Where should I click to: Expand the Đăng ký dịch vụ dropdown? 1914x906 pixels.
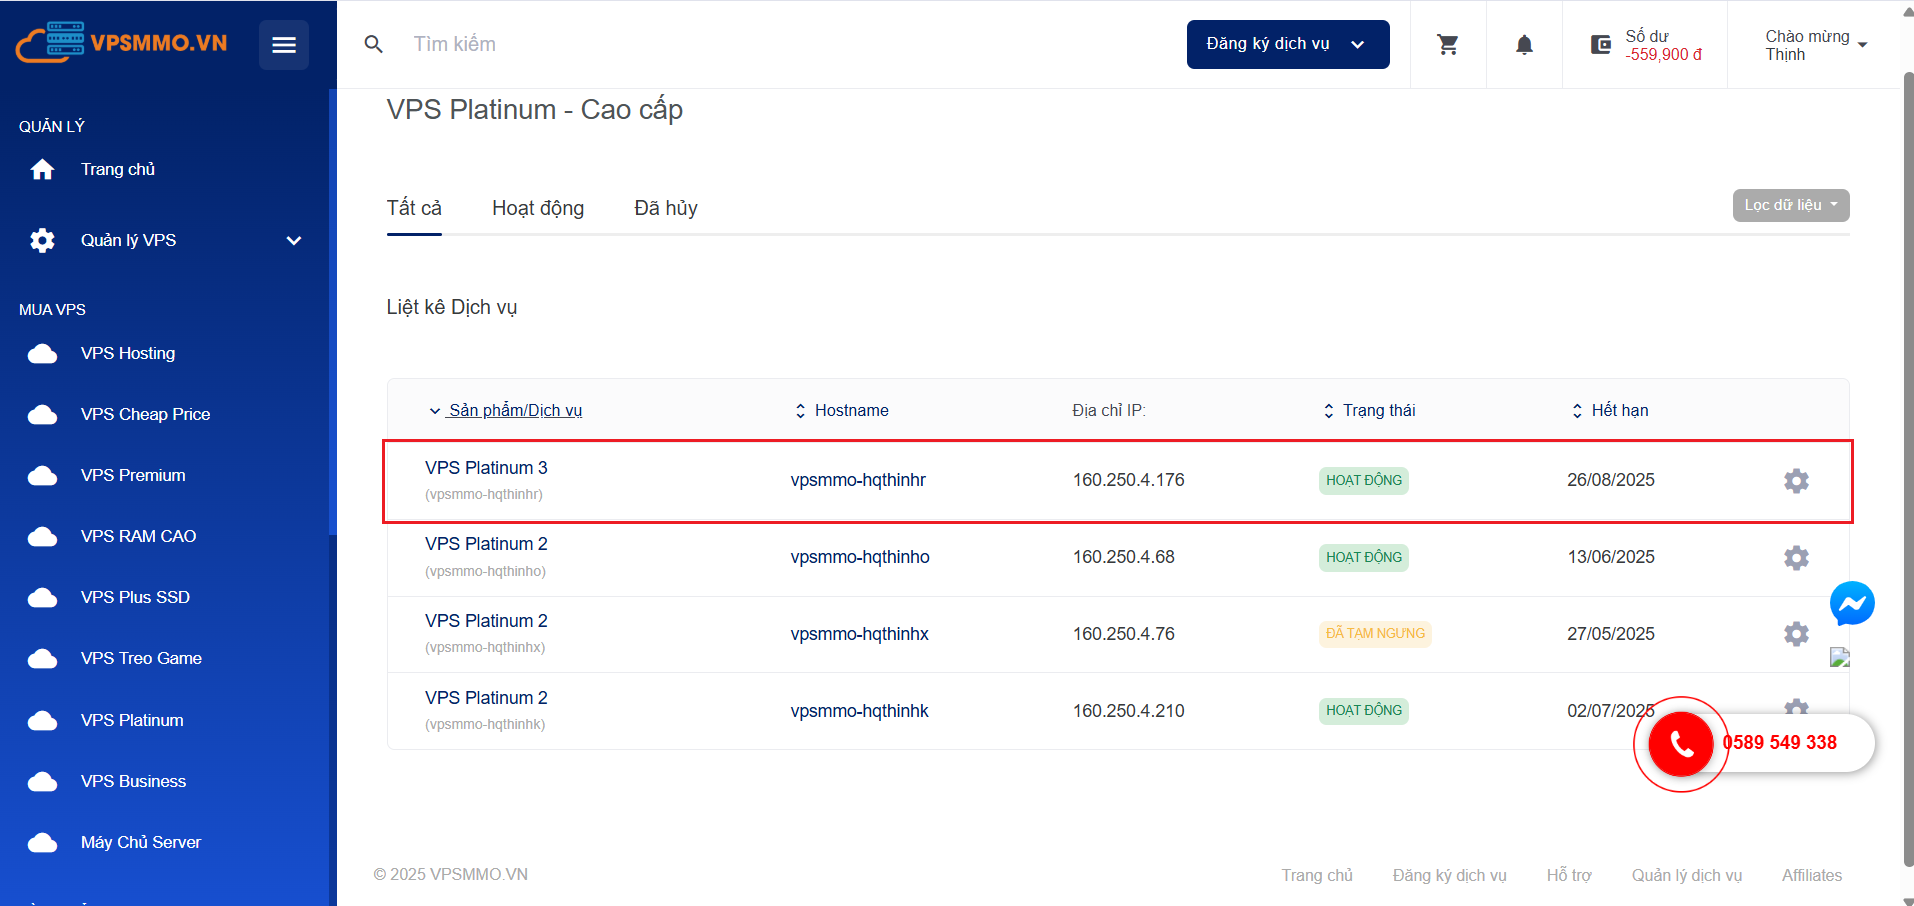pyautogui.click(x=1288, y=44)
